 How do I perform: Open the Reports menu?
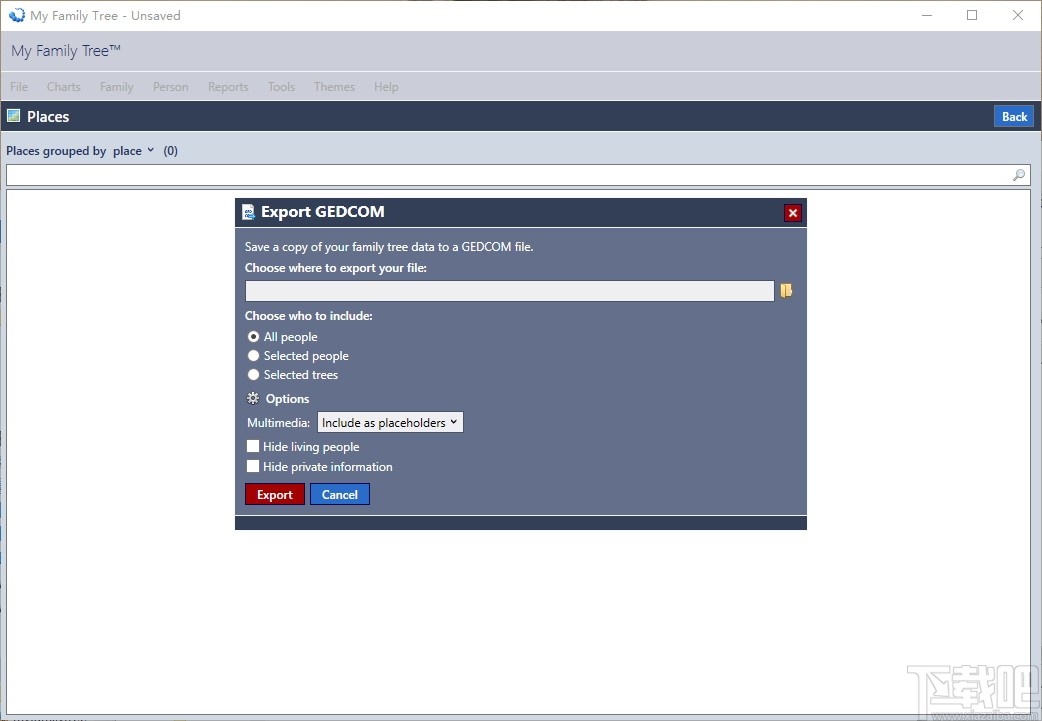pyautogui.click(x=228, y=87)
